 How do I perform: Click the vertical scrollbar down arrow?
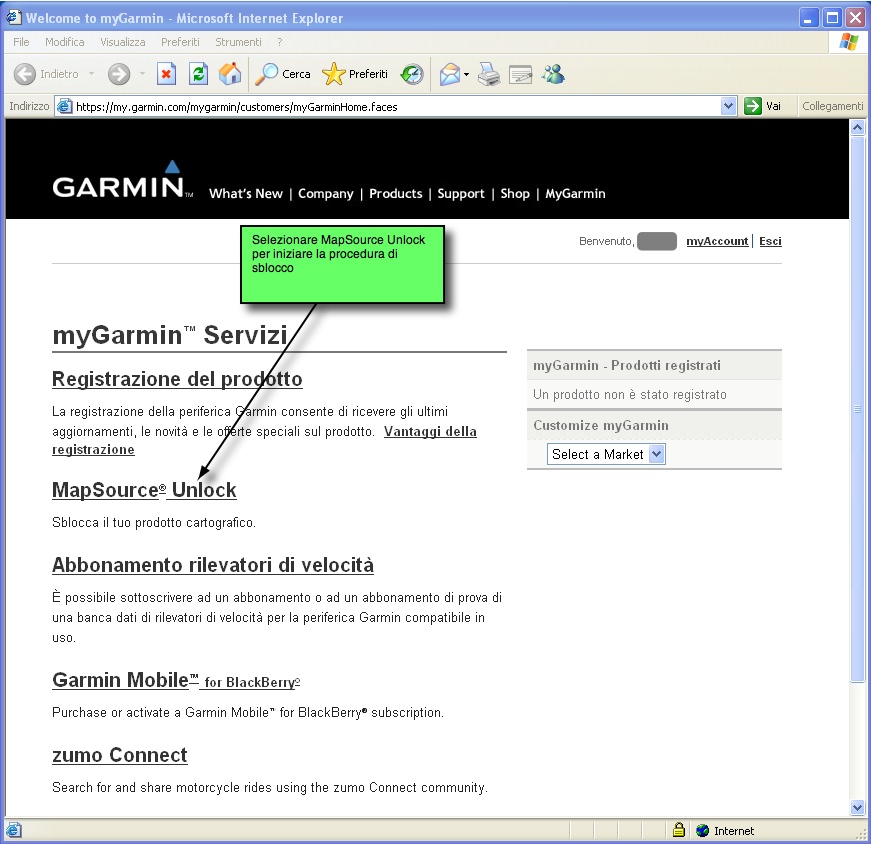[857, 807]
